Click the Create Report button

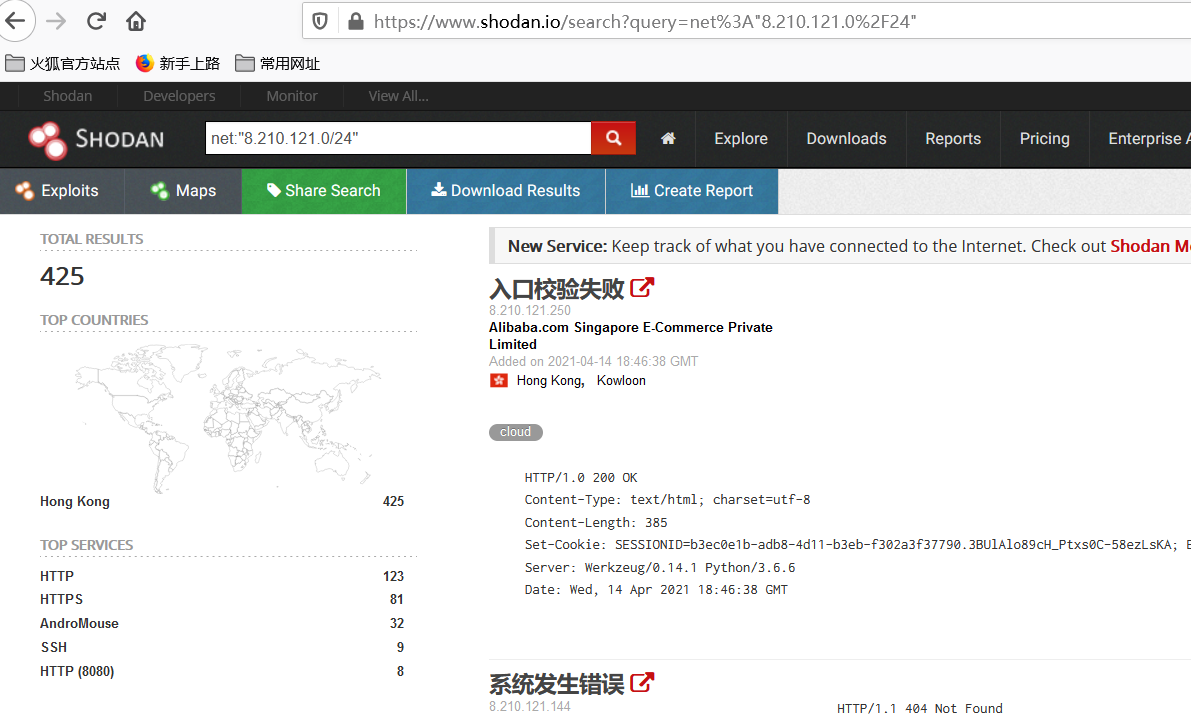pos(692,191)
